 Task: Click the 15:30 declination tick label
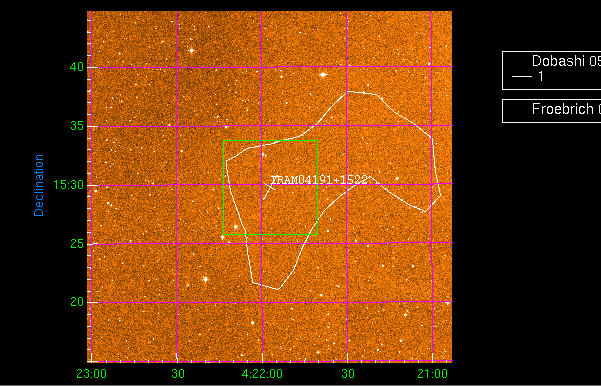(x=69, y=185)
